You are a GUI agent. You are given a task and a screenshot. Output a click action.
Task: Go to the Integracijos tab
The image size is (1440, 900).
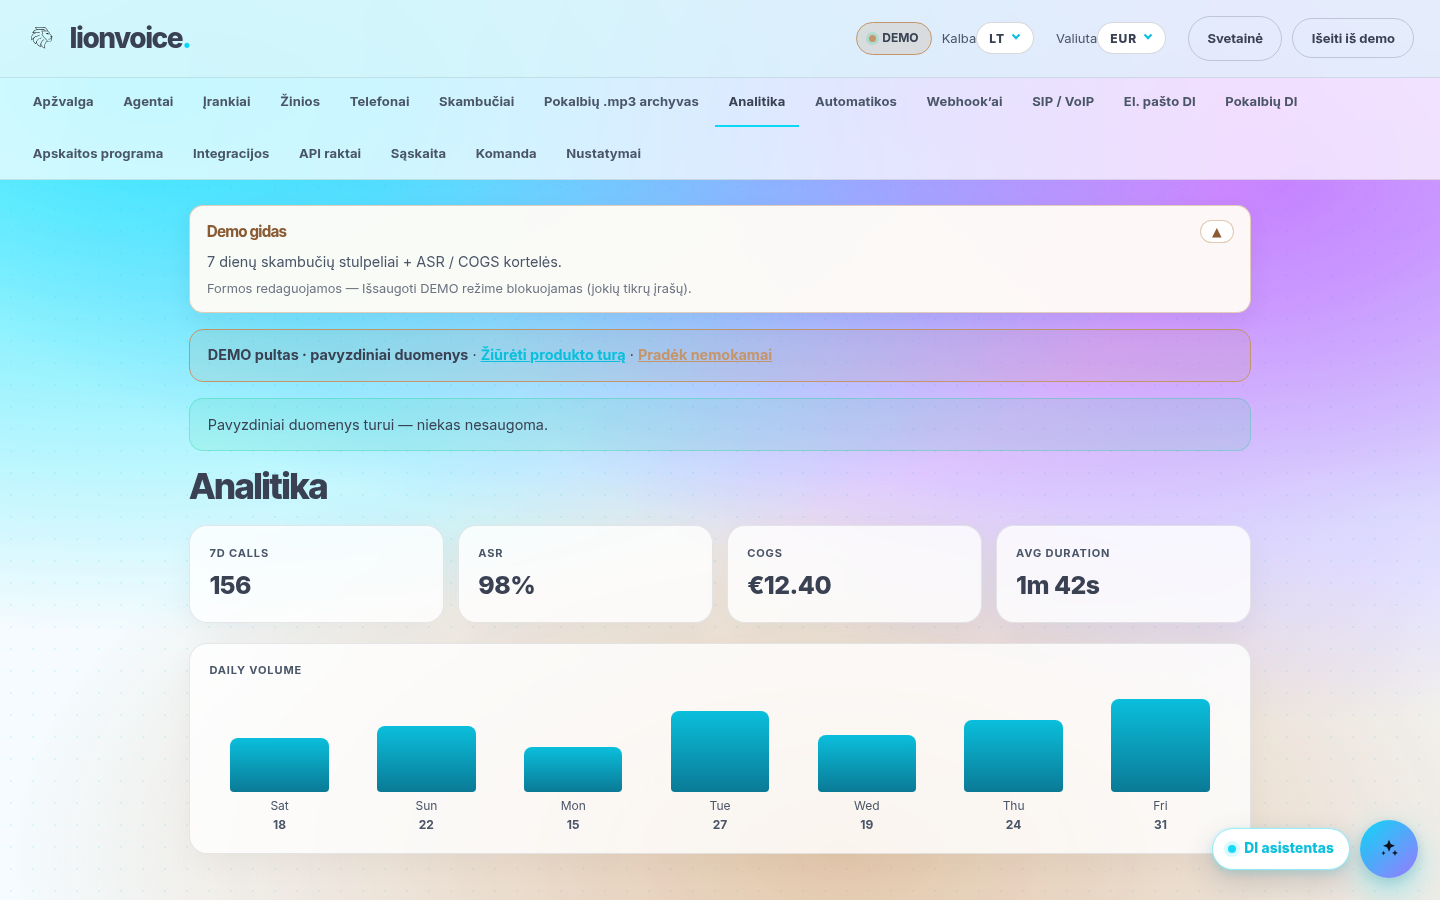(231, 153)
